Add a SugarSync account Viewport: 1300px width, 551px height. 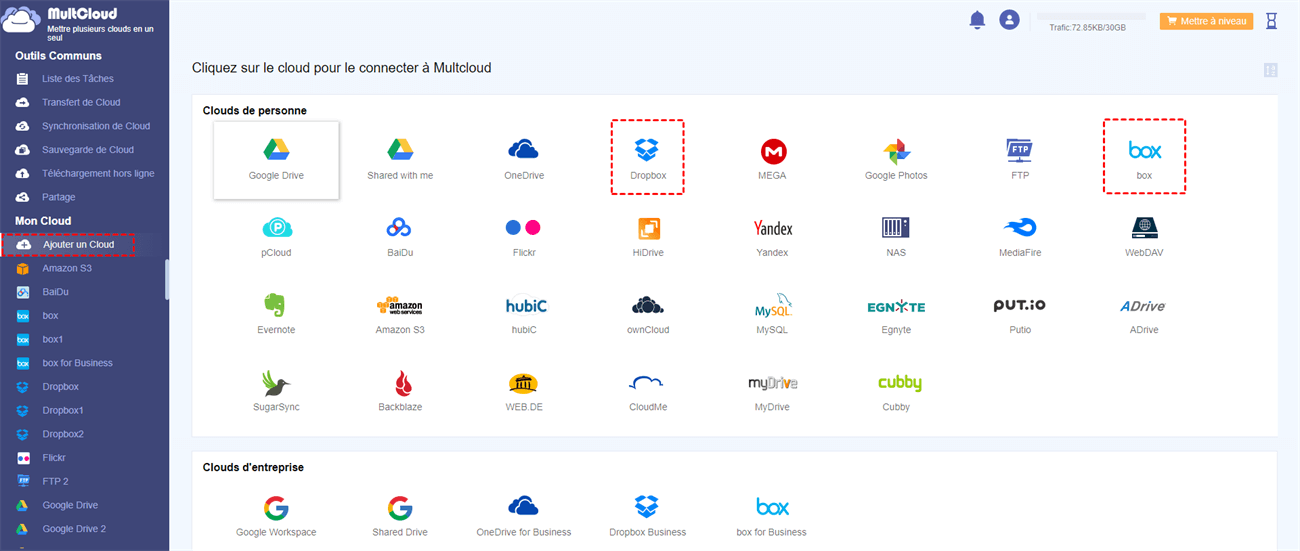click(x=276, y=392)
